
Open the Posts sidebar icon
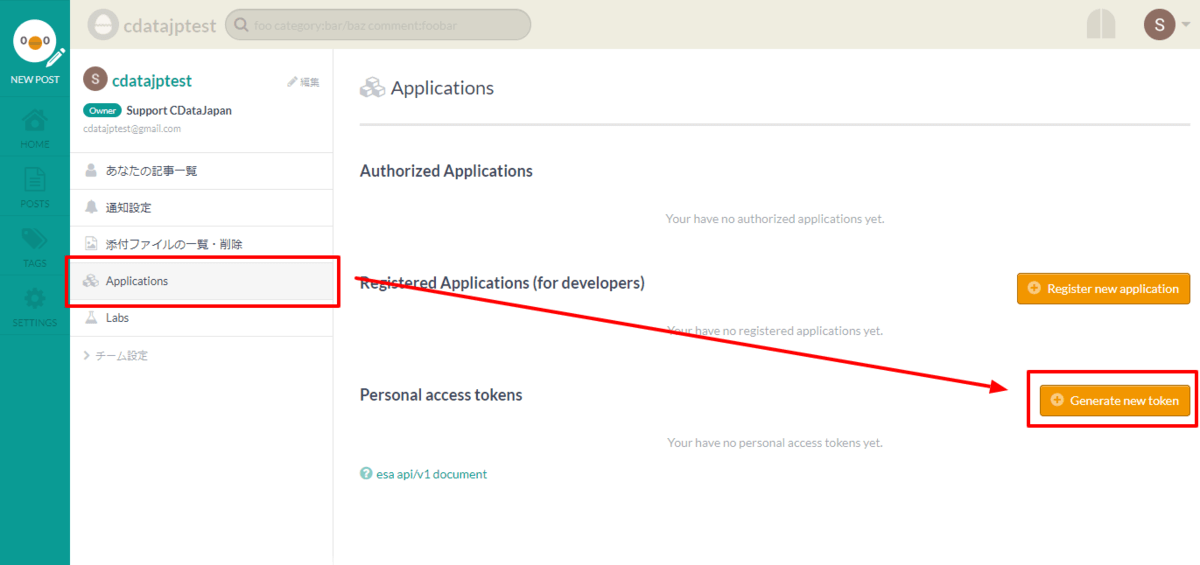point(35,187)
